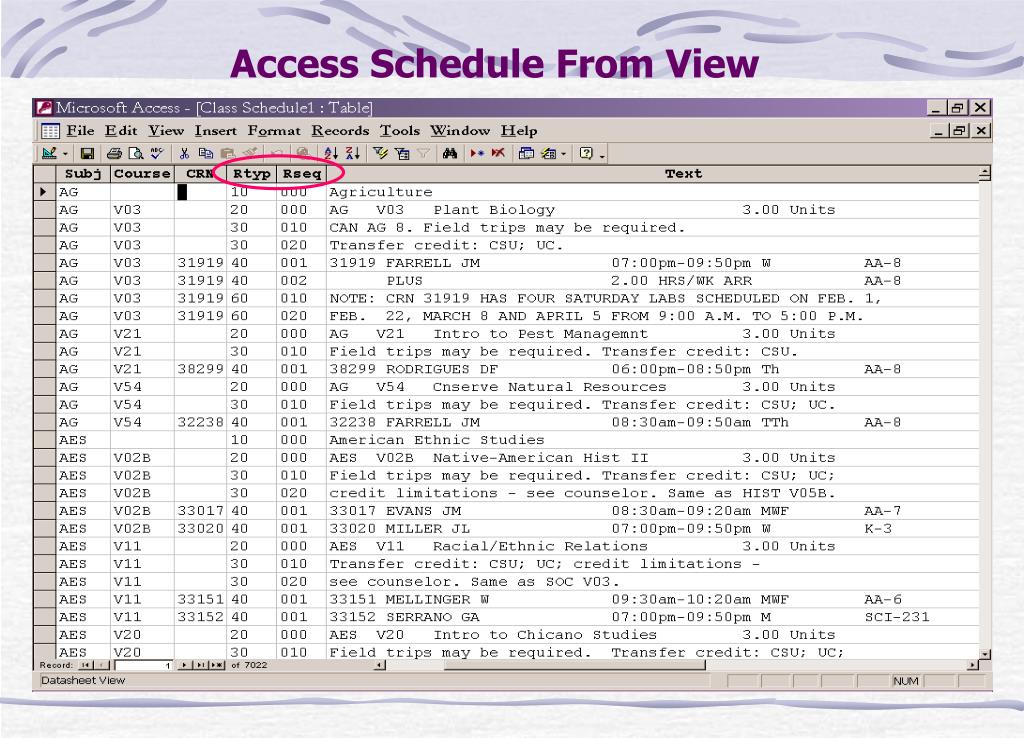Open the Edit menu
The height and width of the screenshot is (738, 1024).
pos(121,131)
